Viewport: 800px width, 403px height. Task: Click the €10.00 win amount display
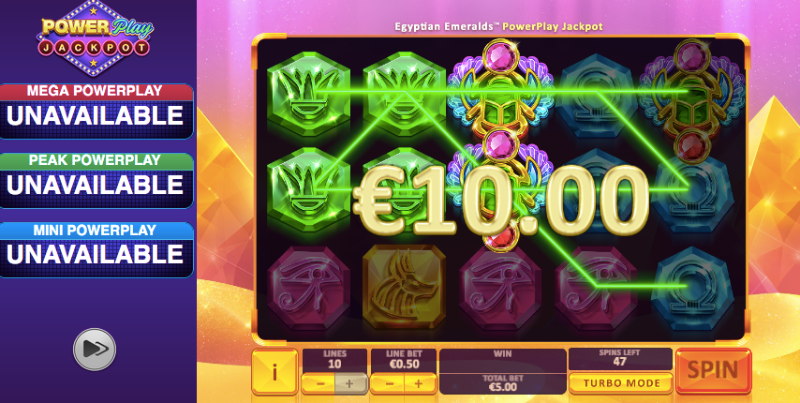[501, 200]
